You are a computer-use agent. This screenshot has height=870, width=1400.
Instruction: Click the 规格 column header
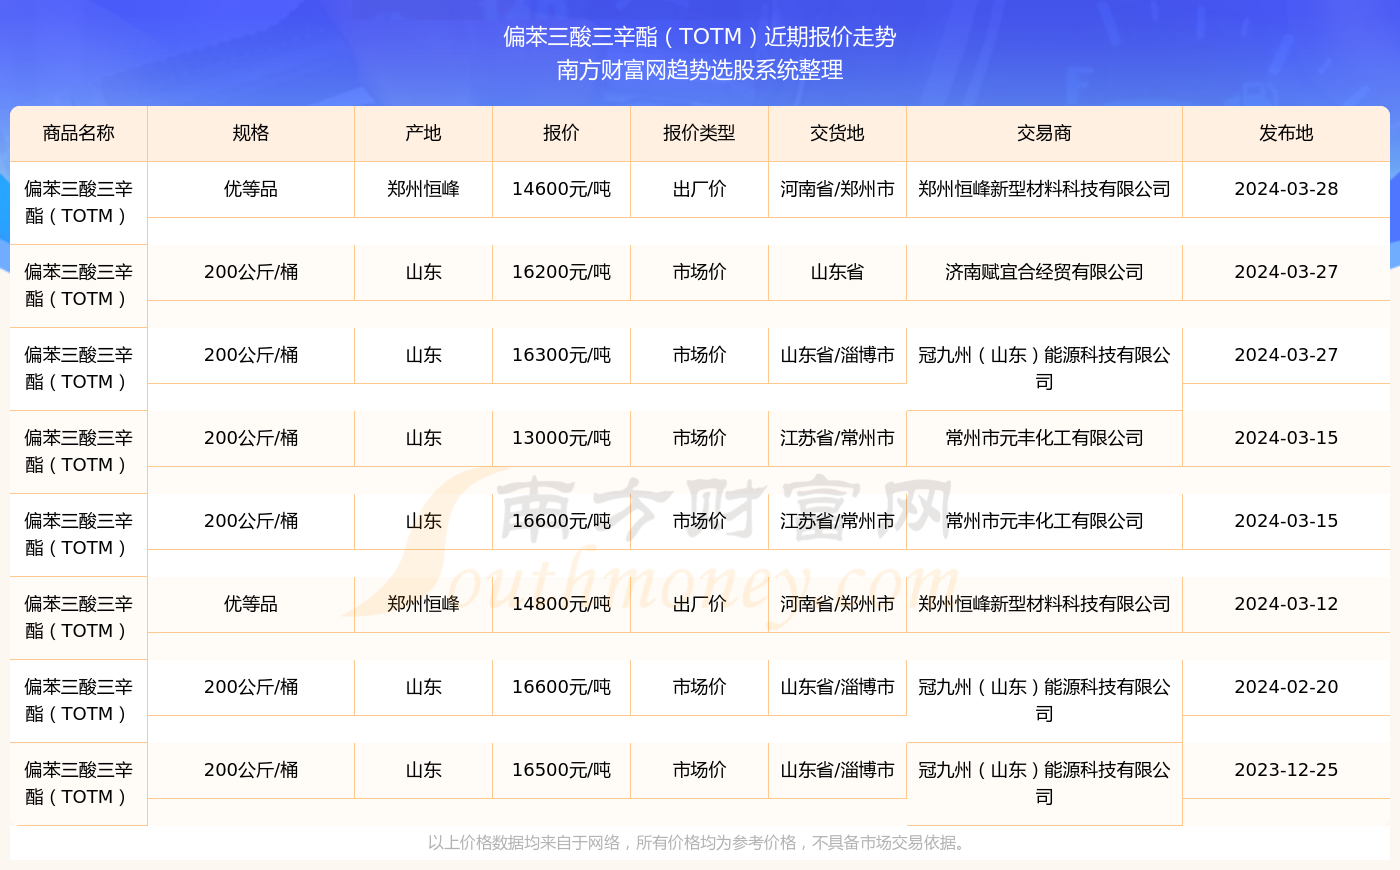point(251,134)
